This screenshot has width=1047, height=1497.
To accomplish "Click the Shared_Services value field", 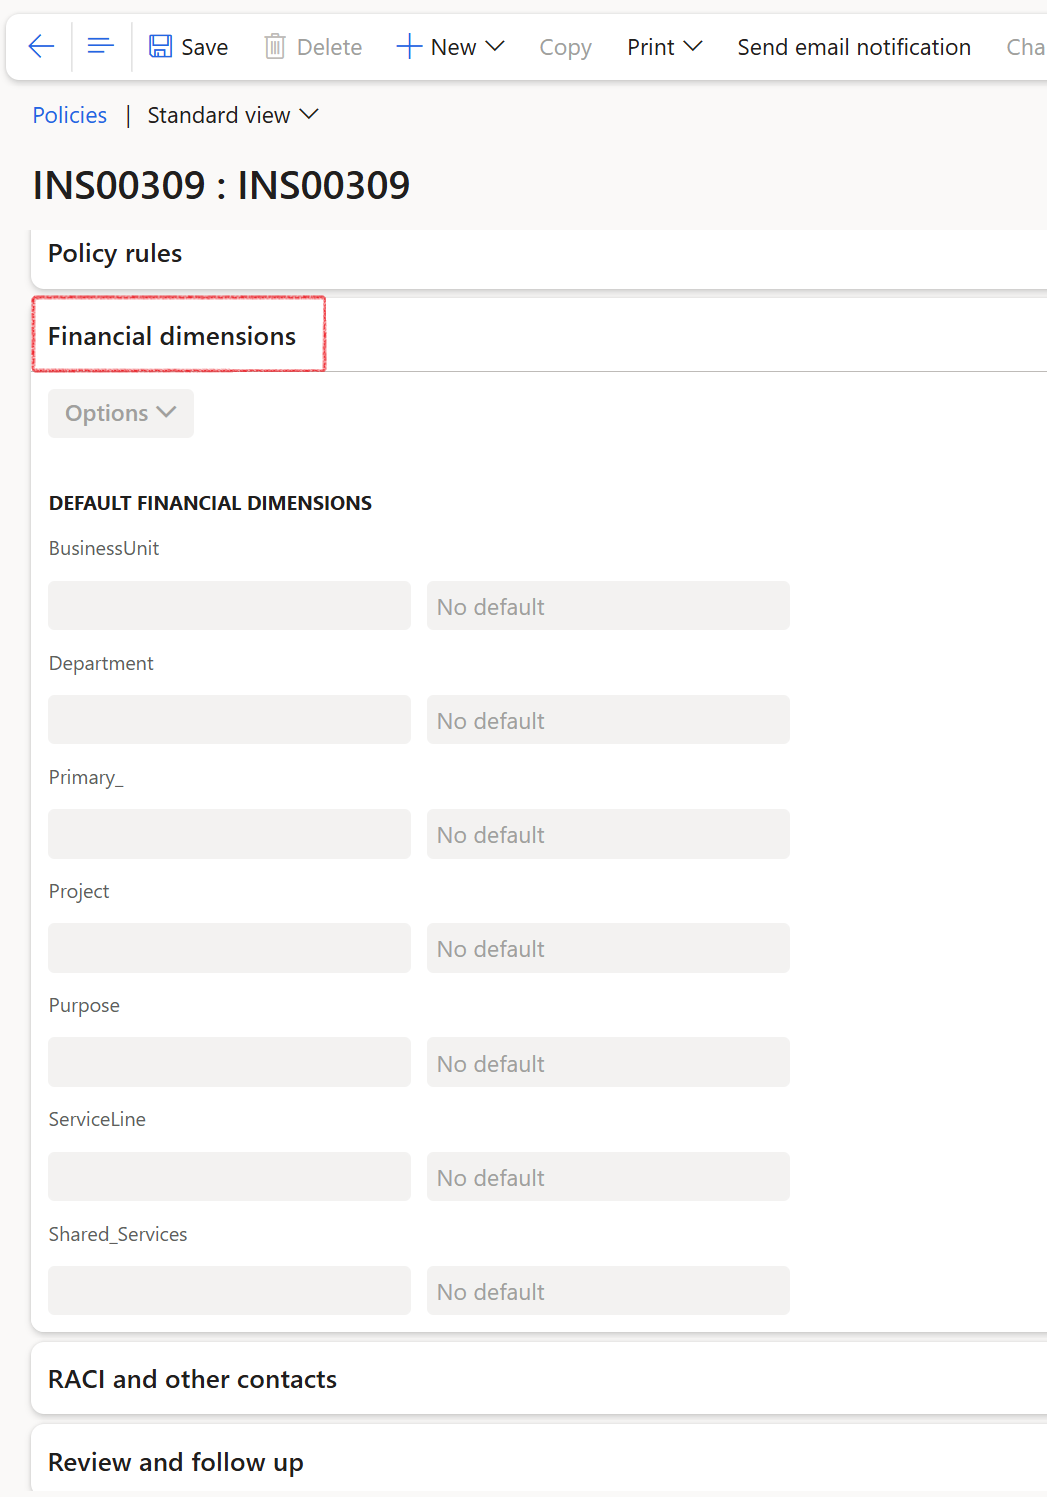I will click(230, 1291).
